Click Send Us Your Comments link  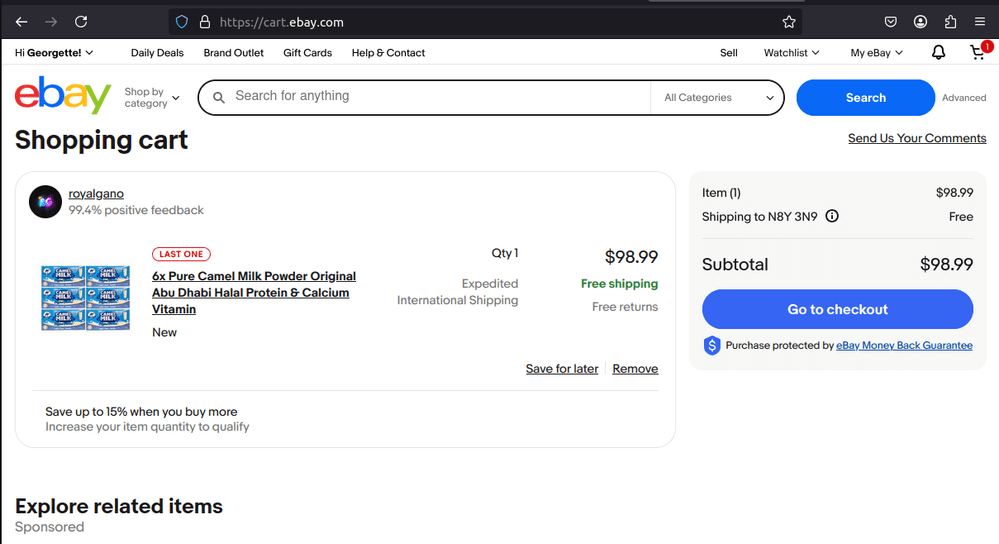click(917, 138)
